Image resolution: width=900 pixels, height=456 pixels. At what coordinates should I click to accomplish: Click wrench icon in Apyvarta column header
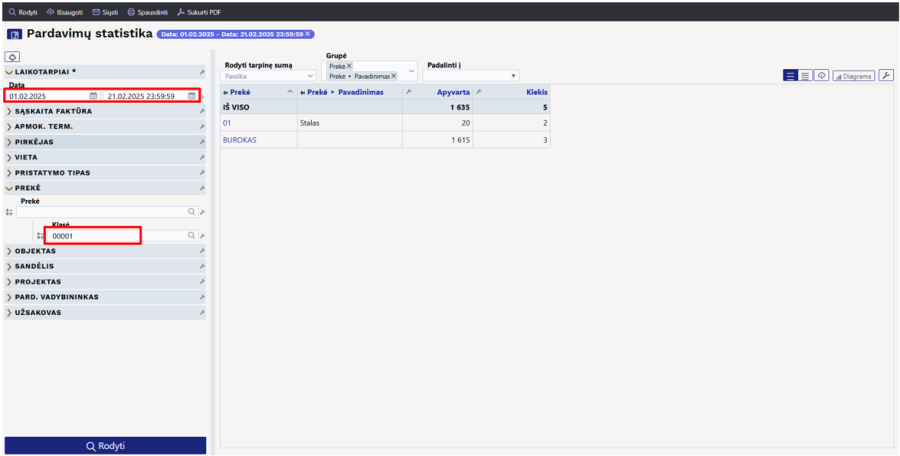(x=408, y=91)
